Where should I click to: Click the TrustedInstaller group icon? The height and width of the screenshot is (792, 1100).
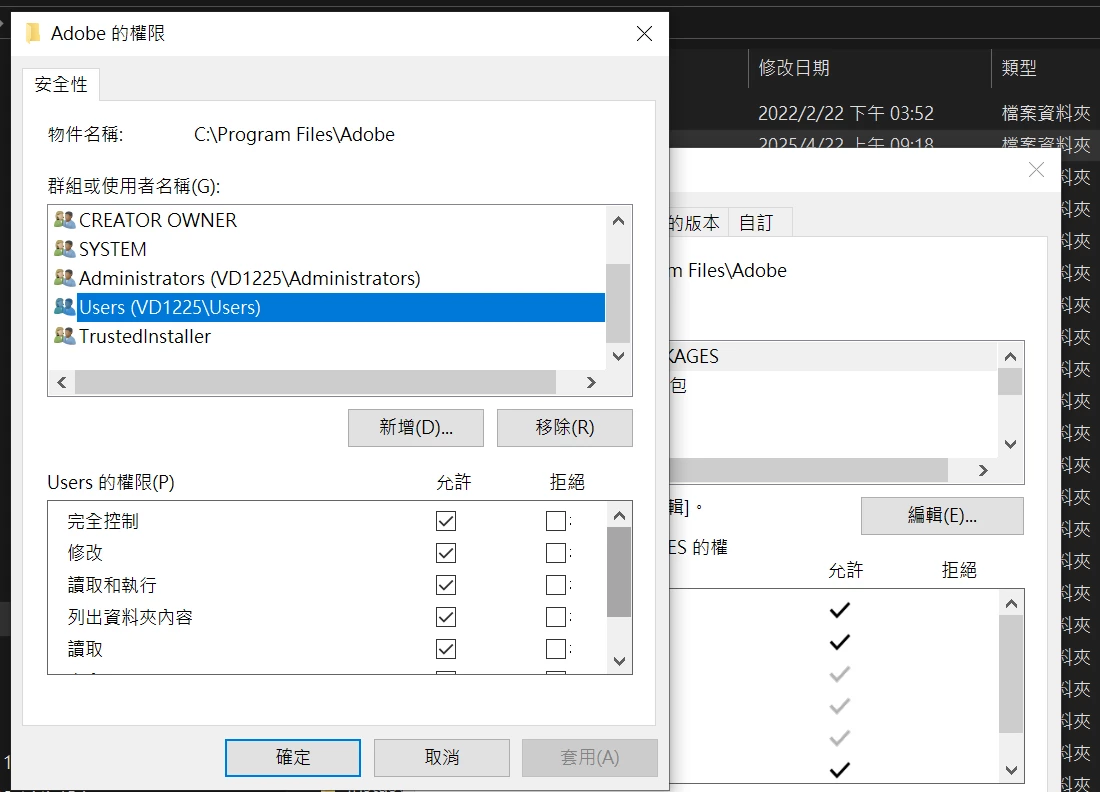click(x=65, y=336)
